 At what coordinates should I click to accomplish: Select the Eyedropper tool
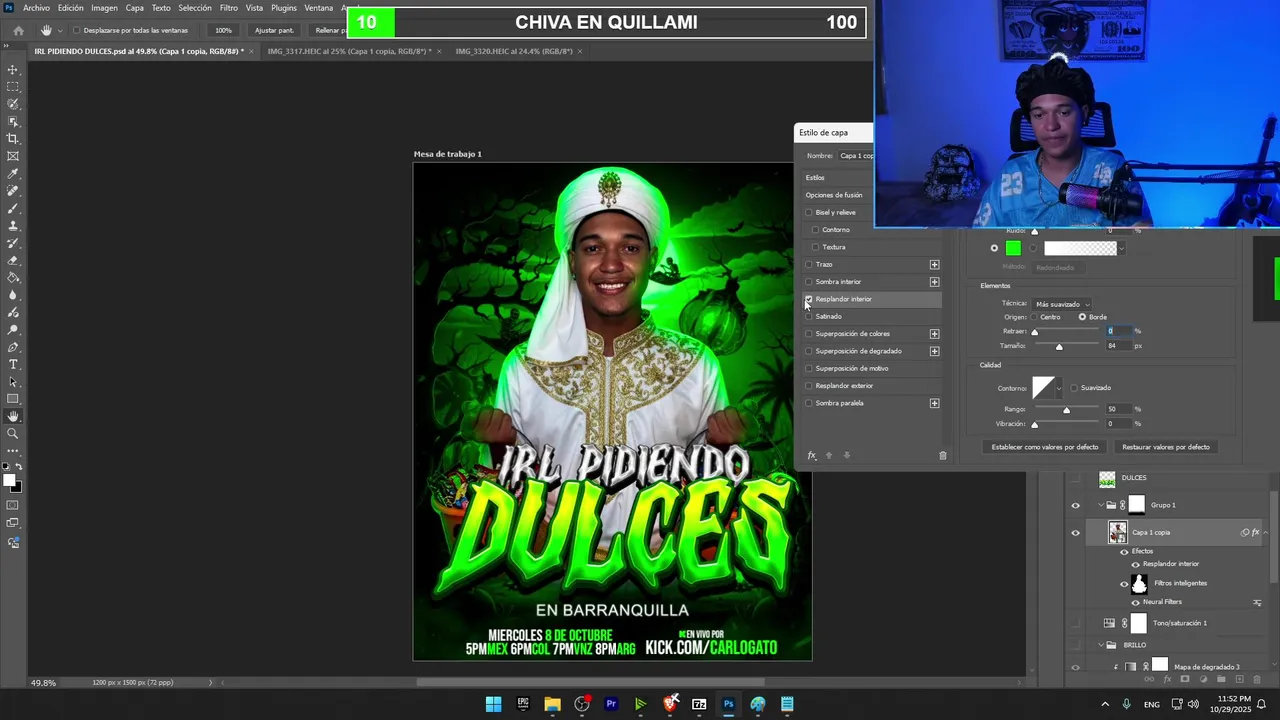tap(13, 174)
